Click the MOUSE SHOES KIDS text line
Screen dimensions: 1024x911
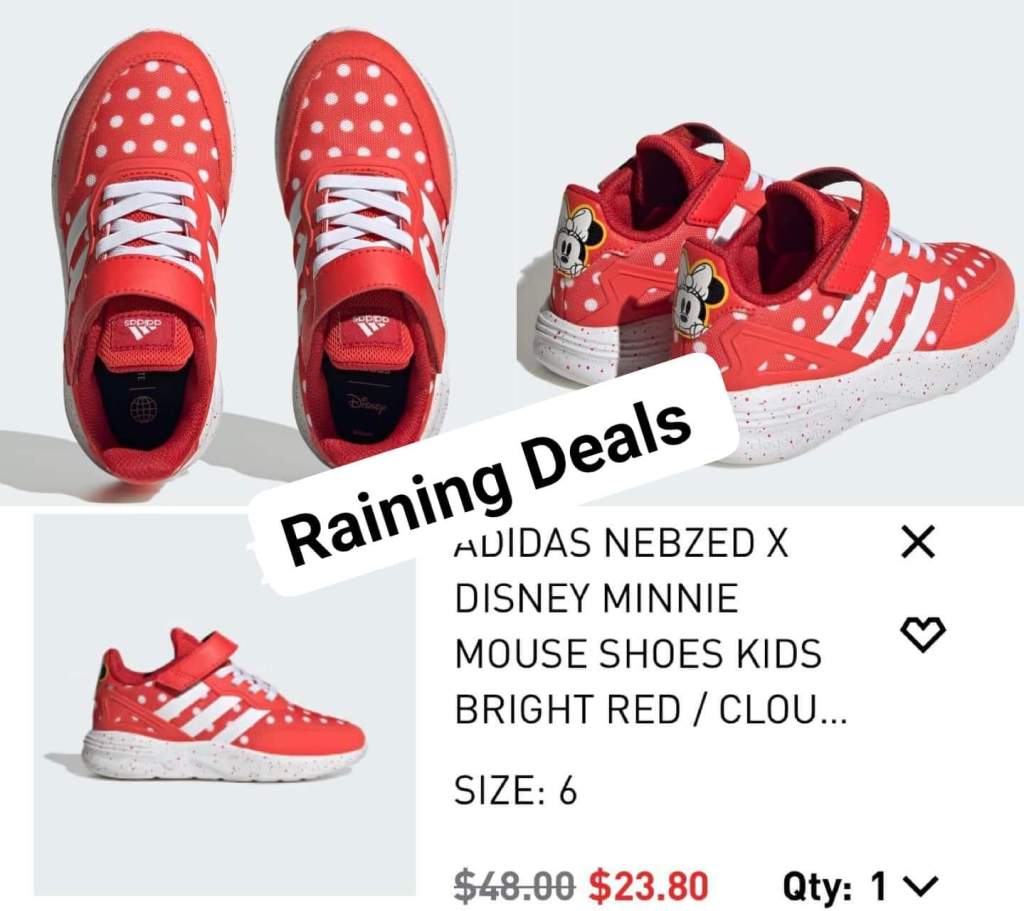[x=637, y=654]
